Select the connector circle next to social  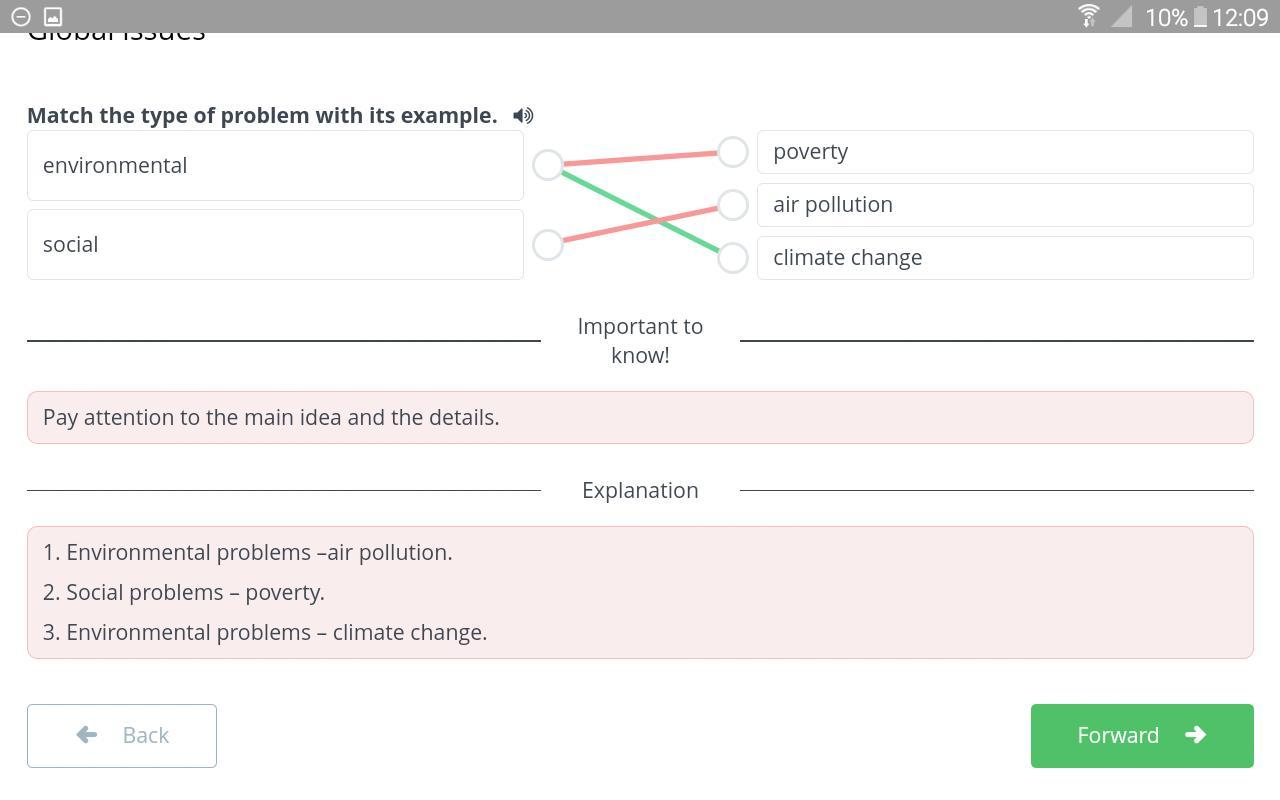pyautogui.click(x=548, y=245)
